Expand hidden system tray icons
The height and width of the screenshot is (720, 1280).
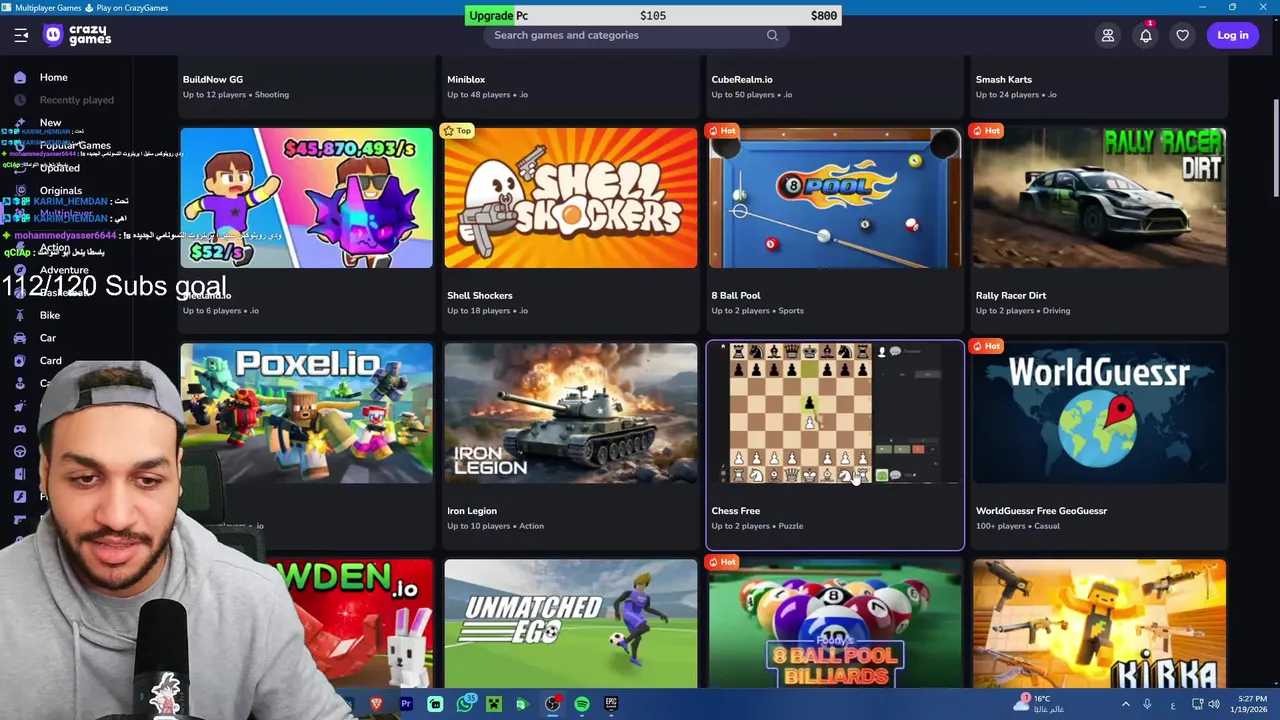(1126, 704)
